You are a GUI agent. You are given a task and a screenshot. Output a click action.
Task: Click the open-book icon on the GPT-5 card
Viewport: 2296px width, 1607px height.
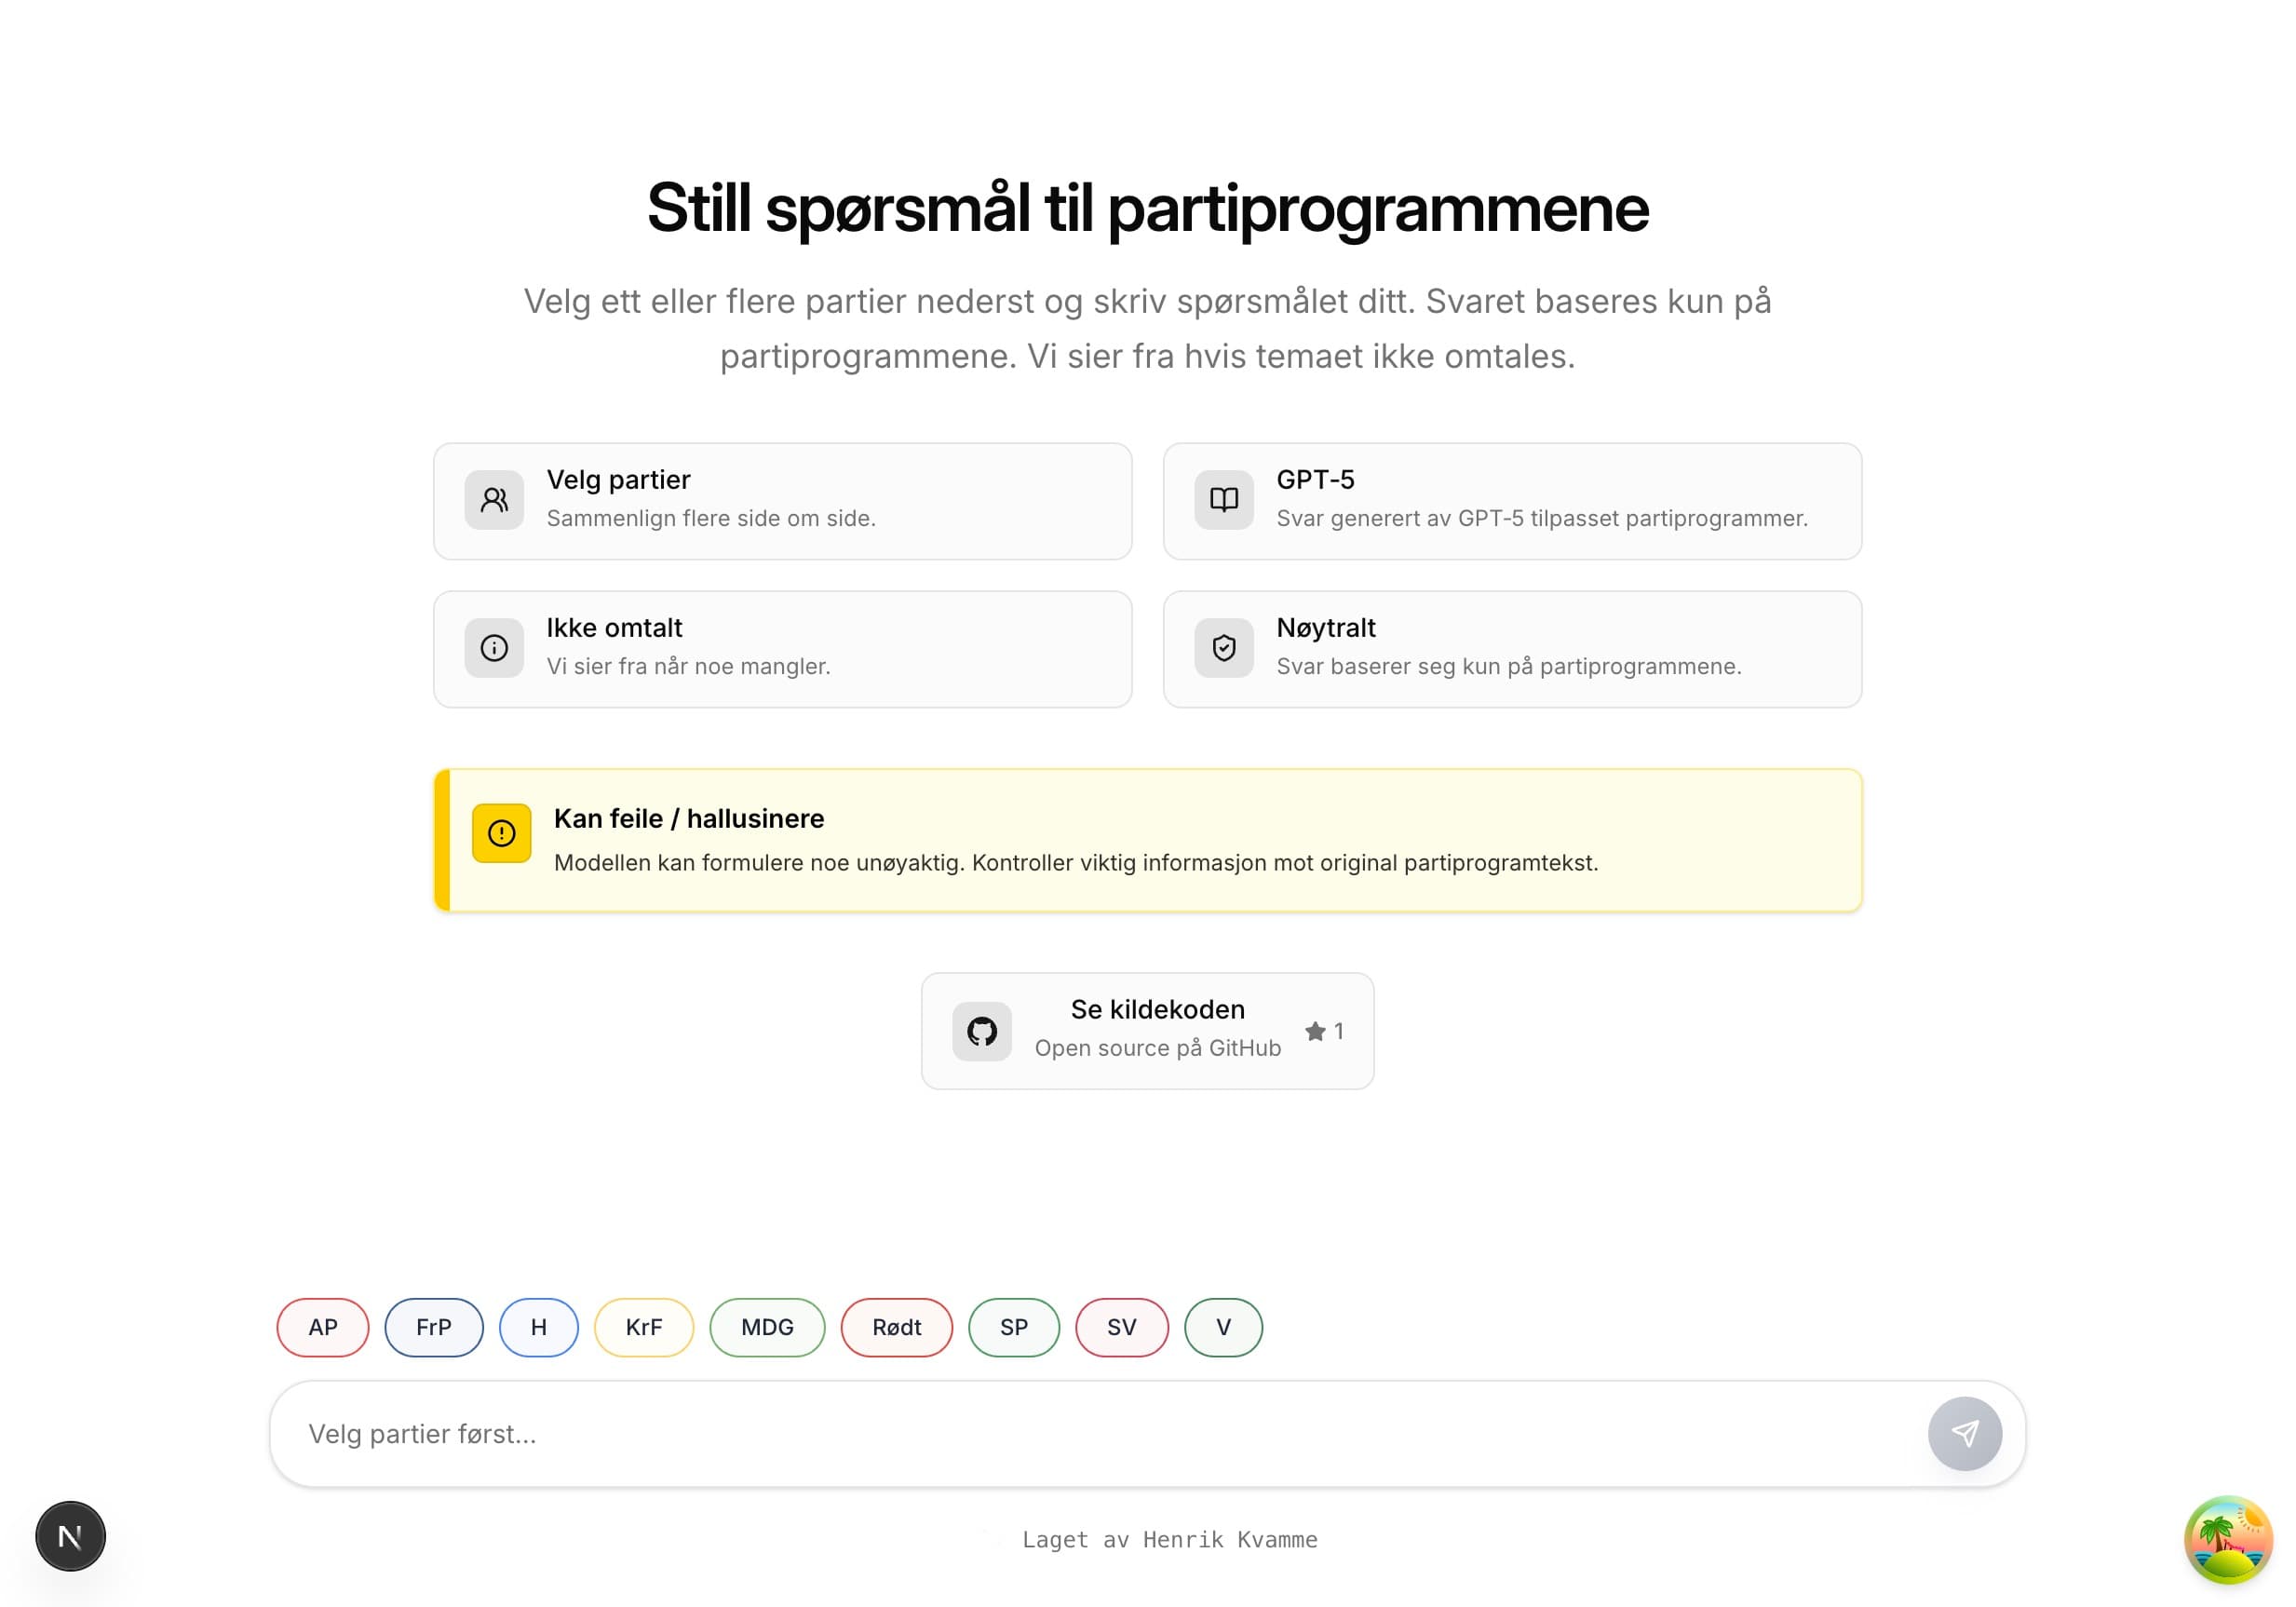[x=1224, y=500]
